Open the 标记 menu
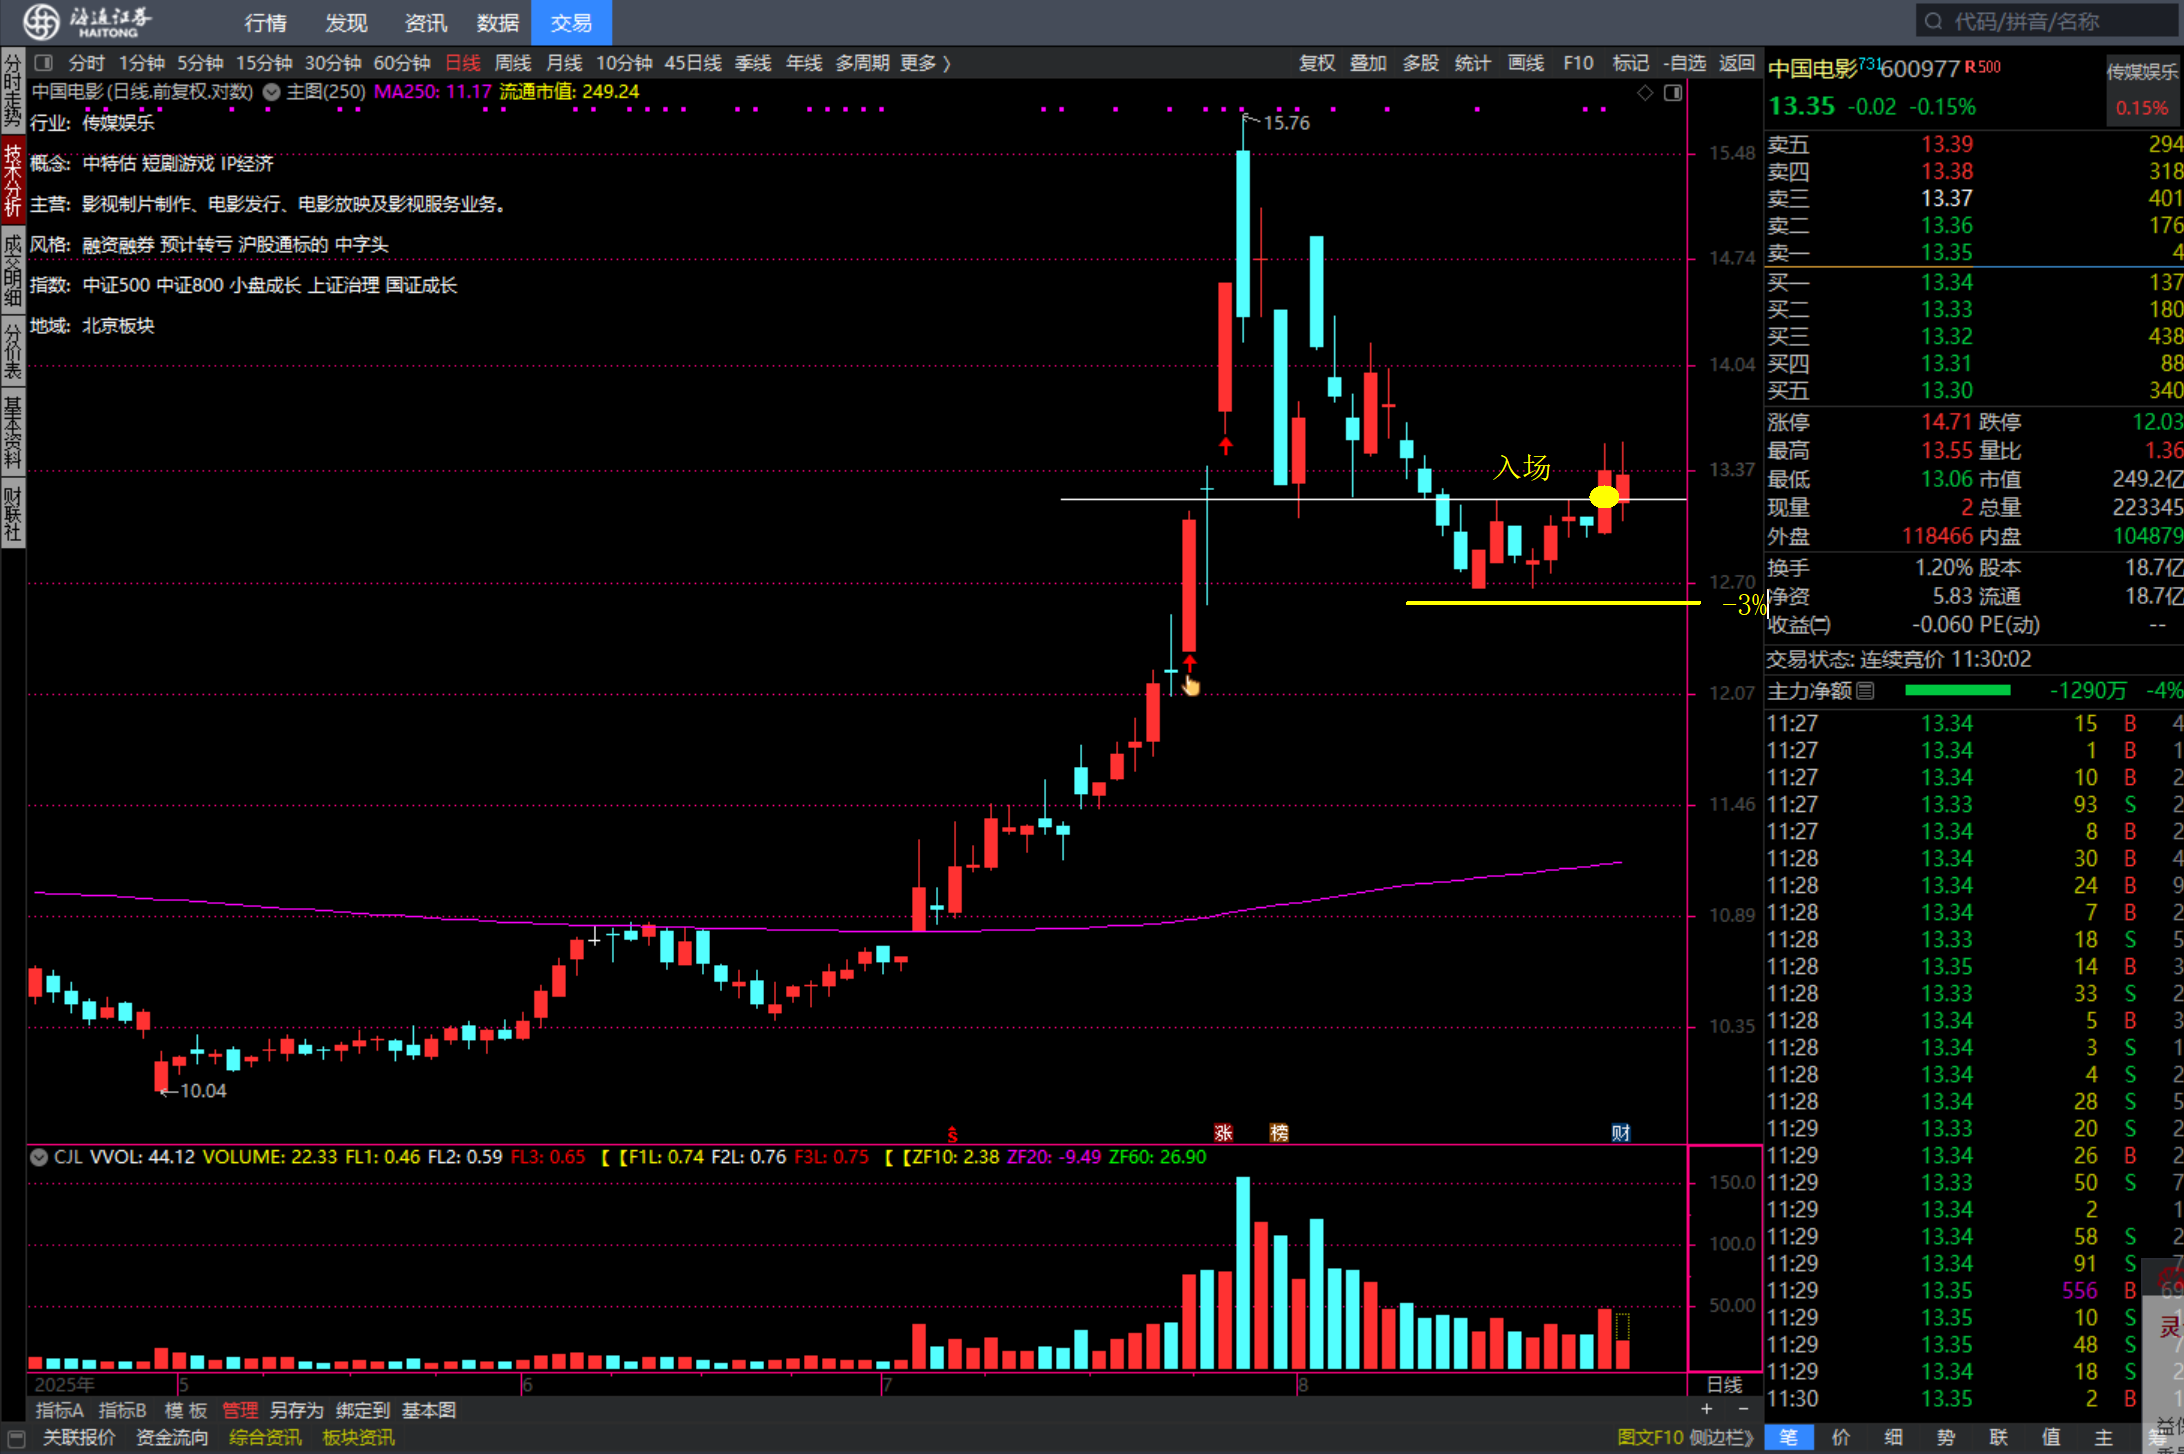The image size is (2184, 1454). point(1630,63)
